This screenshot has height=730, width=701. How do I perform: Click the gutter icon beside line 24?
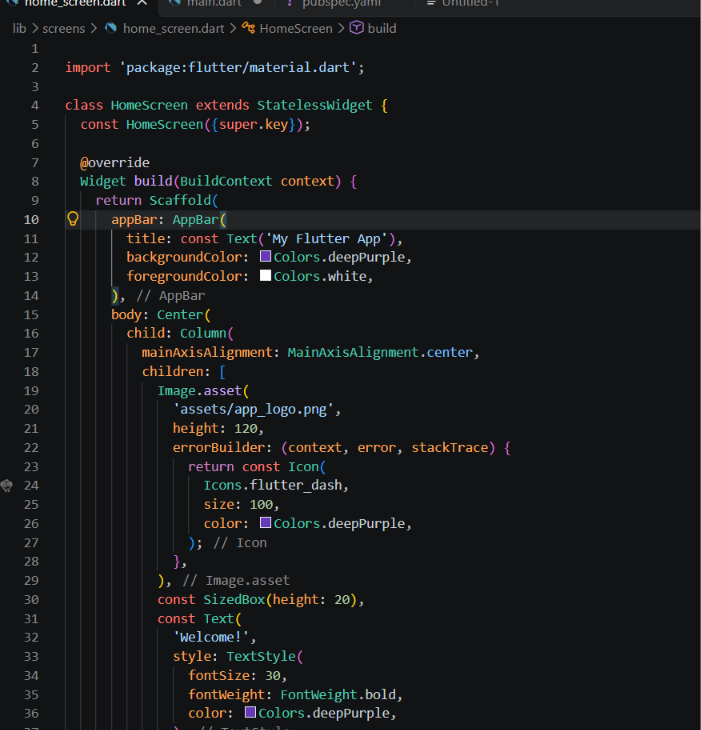click(x=7, y=485)
